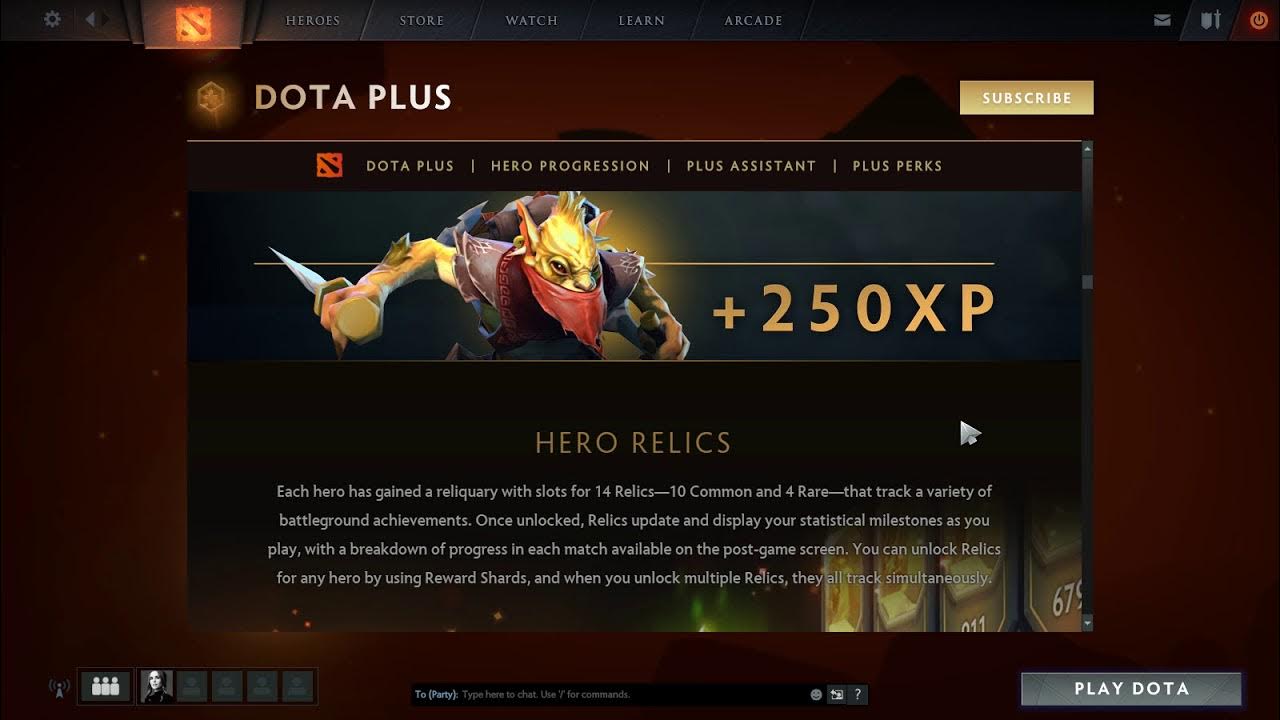Image resolution: width=1280 pixels, height=720 pixels.
Task: Click the Dota Plus hexagon badge icon
Action: (211, 97)
